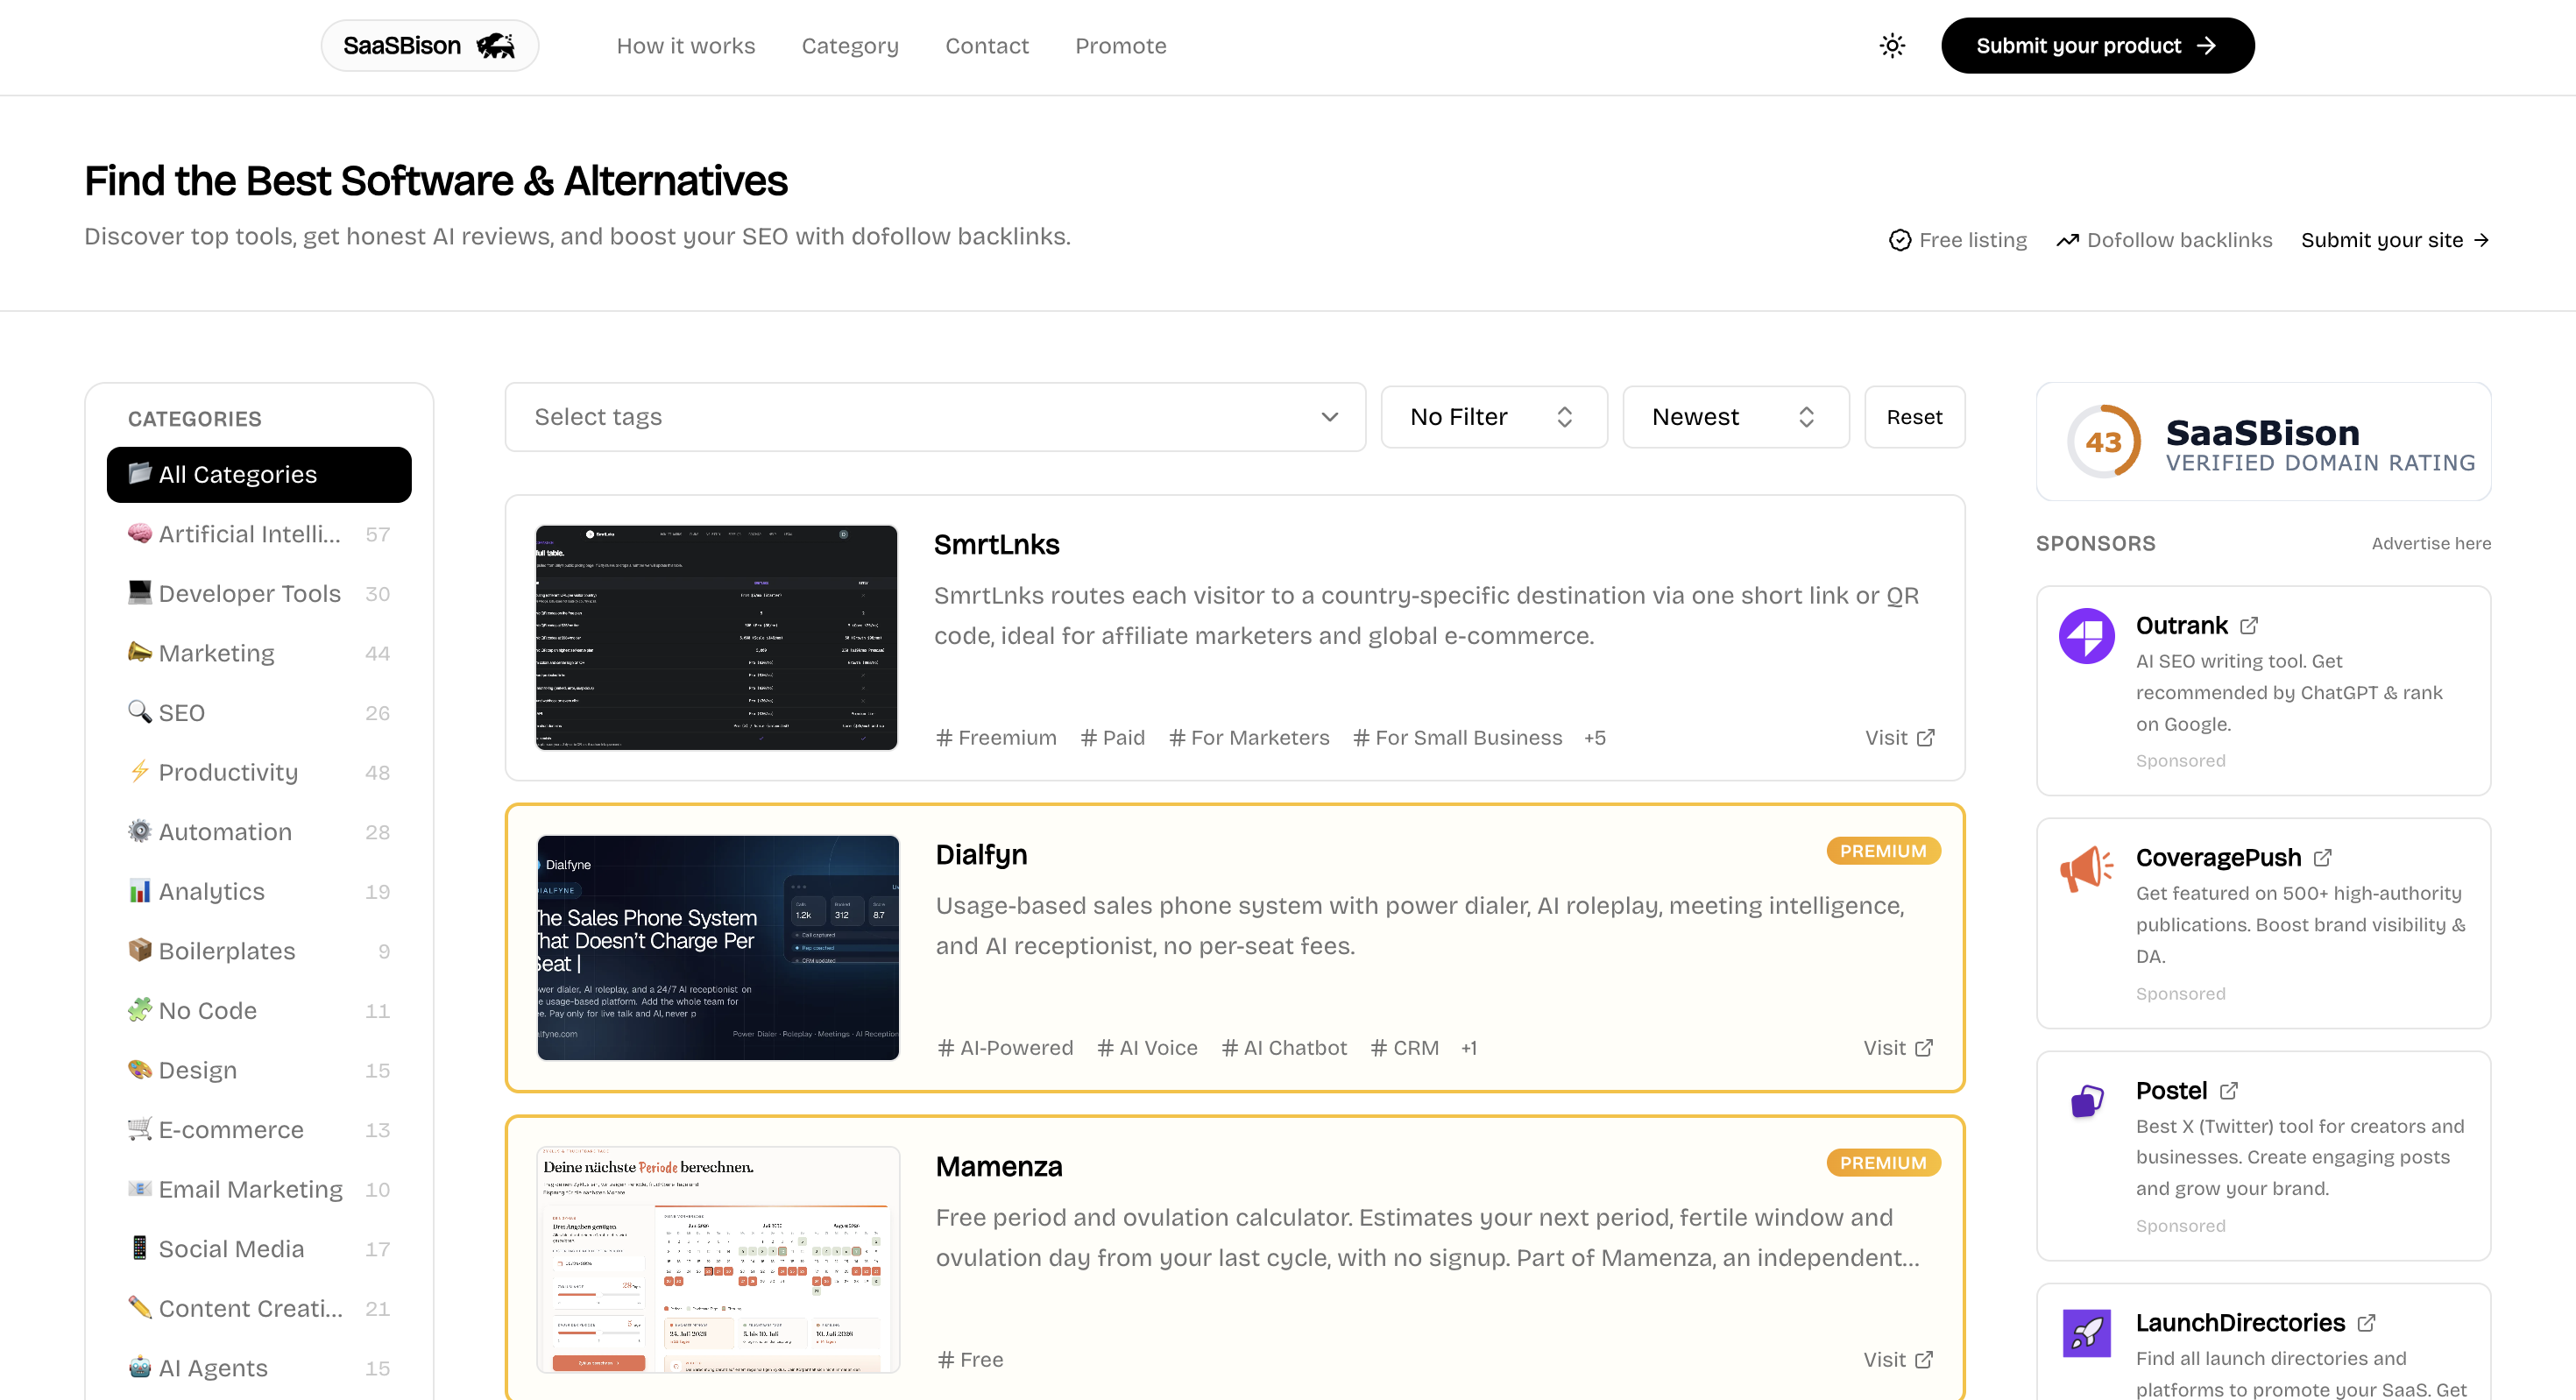
Task: Open the Dialfyn screenshot thumbnail
Action: point(718,948)
